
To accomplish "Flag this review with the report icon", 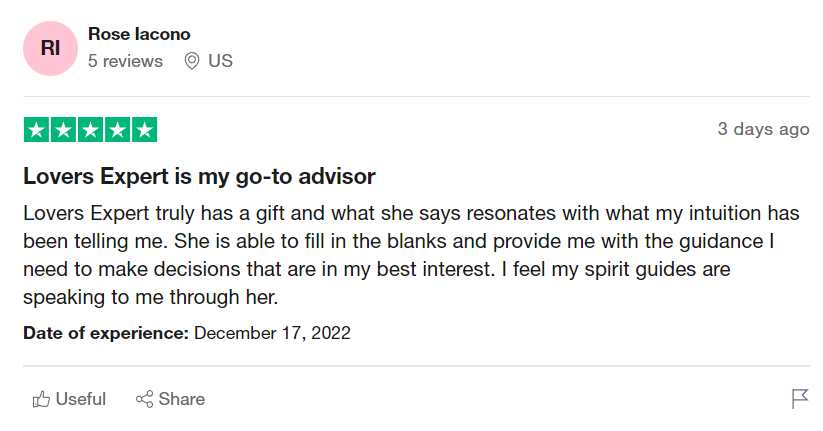I will pyautogui.click(x=800, y=399).
